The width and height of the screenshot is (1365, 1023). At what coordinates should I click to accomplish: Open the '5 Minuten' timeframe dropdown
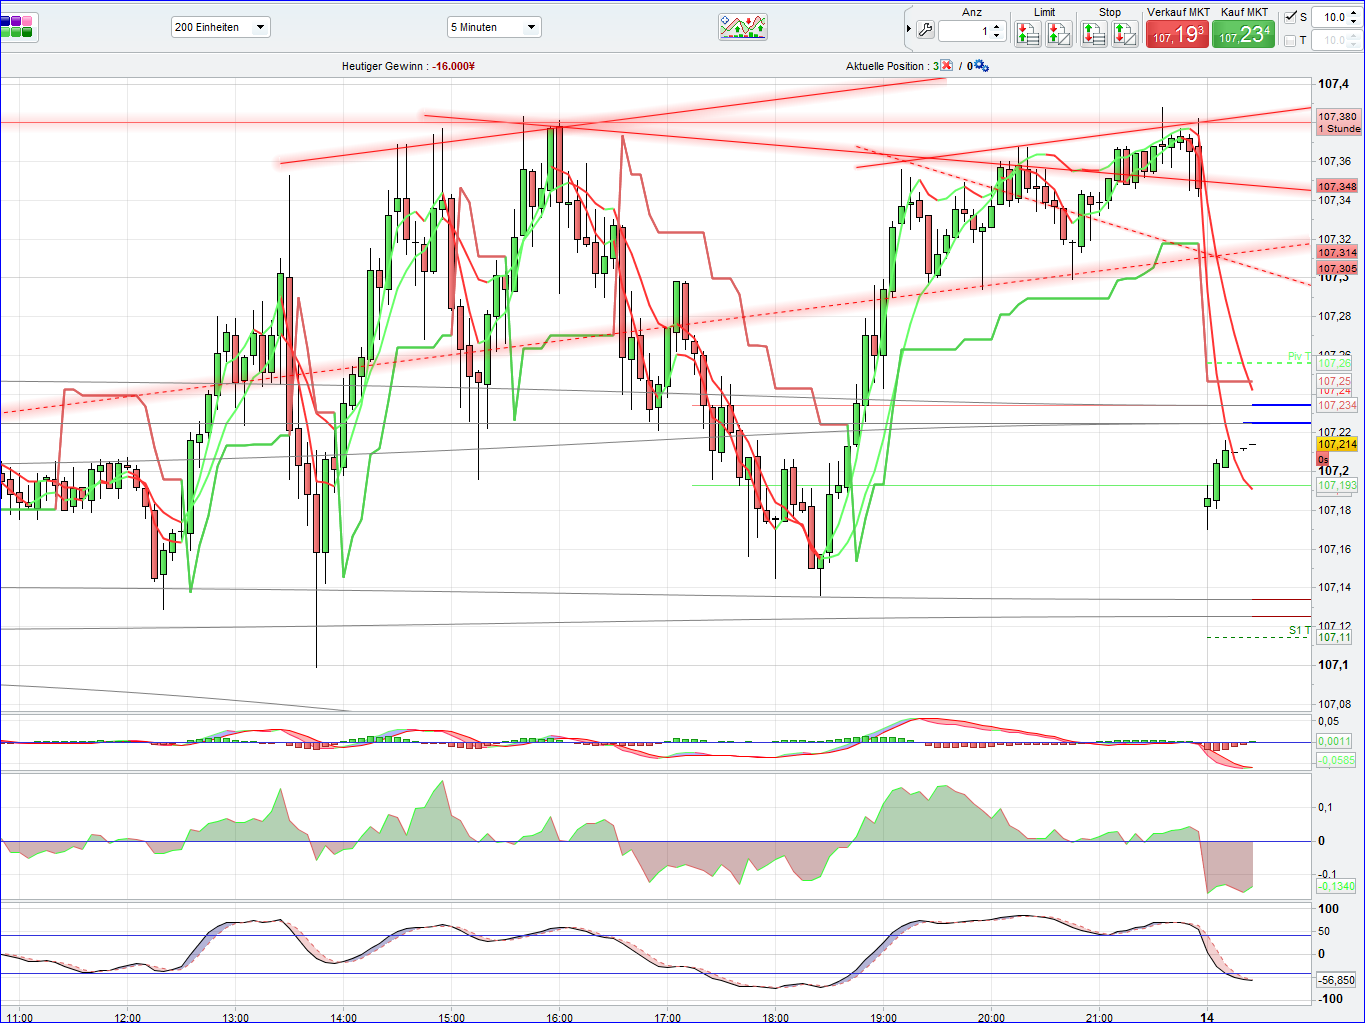(x=494, y=27)
